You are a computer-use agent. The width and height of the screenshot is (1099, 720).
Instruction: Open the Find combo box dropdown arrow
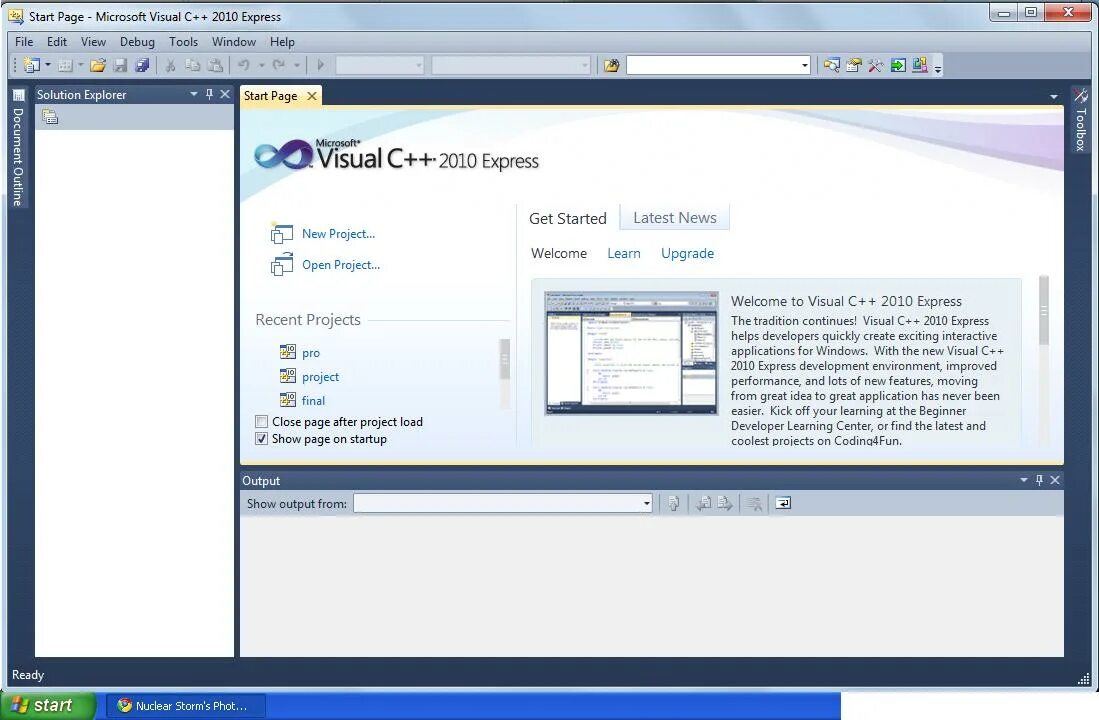point(805,65)
